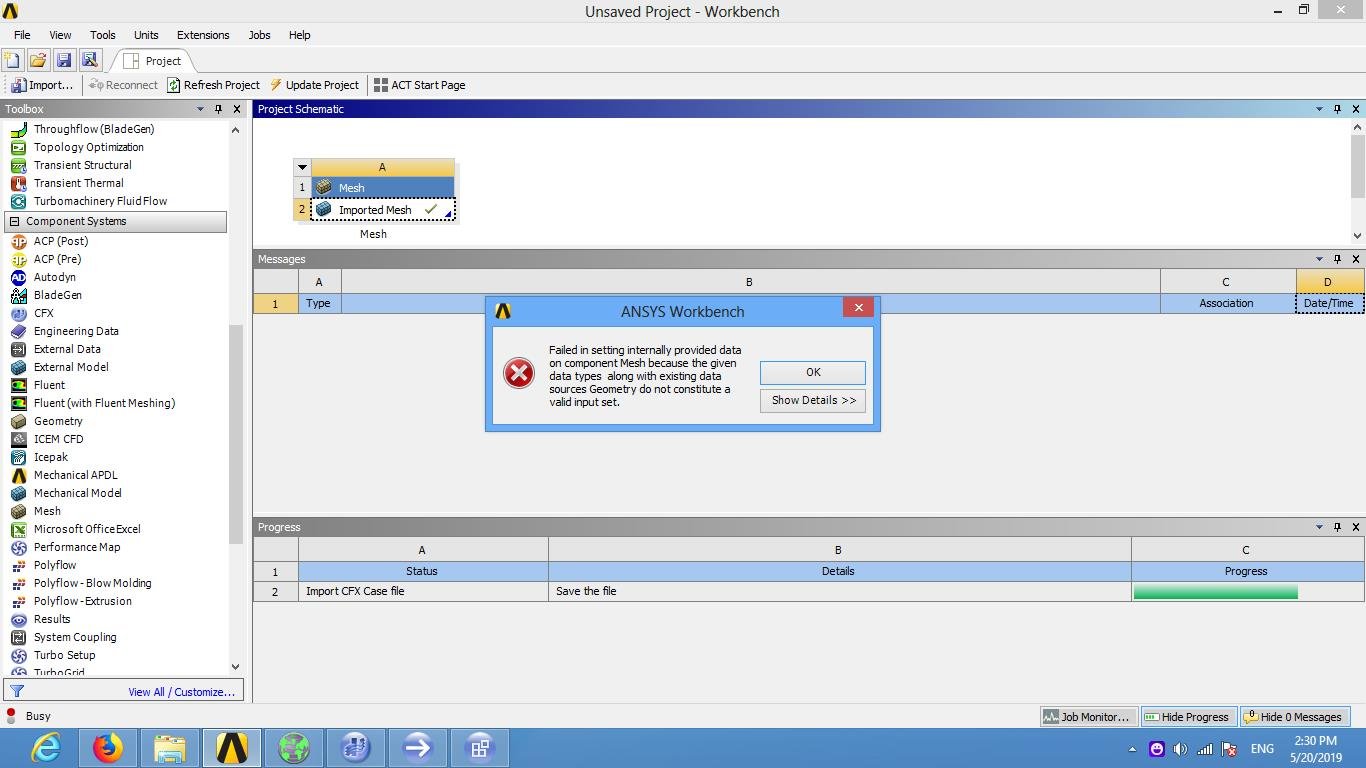The width and height of the screenshot is (1366, 768).
Task: Collapse the Component Systems group
Action: pos(14,221)
